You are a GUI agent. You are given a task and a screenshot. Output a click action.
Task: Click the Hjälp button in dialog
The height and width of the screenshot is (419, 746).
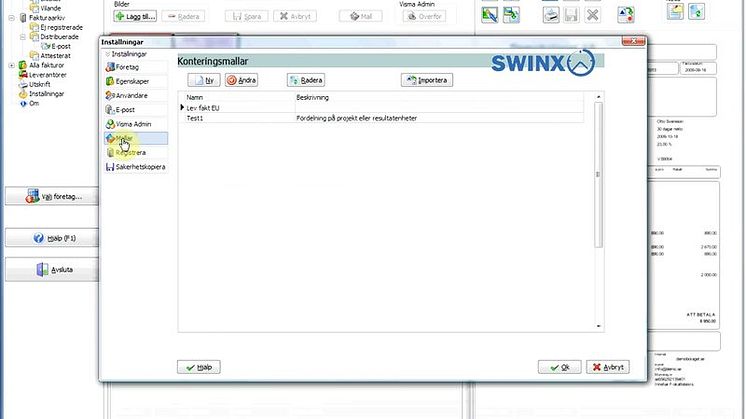coord(199,367)
